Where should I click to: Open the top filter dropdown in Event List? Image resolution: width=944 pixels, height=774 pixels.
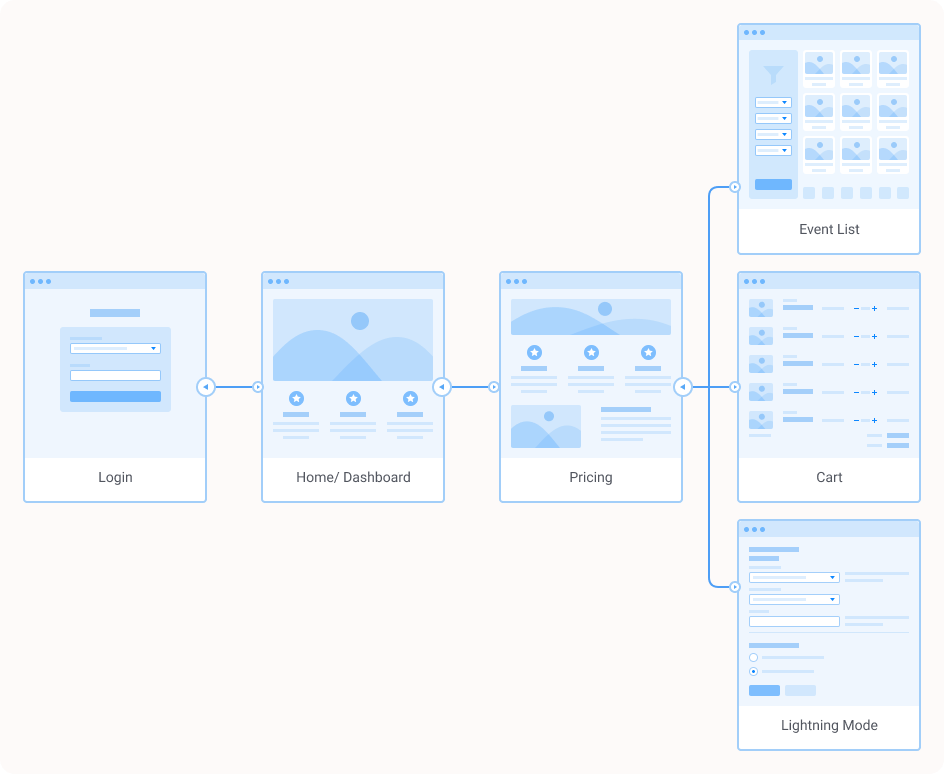(x=772, y=103)
